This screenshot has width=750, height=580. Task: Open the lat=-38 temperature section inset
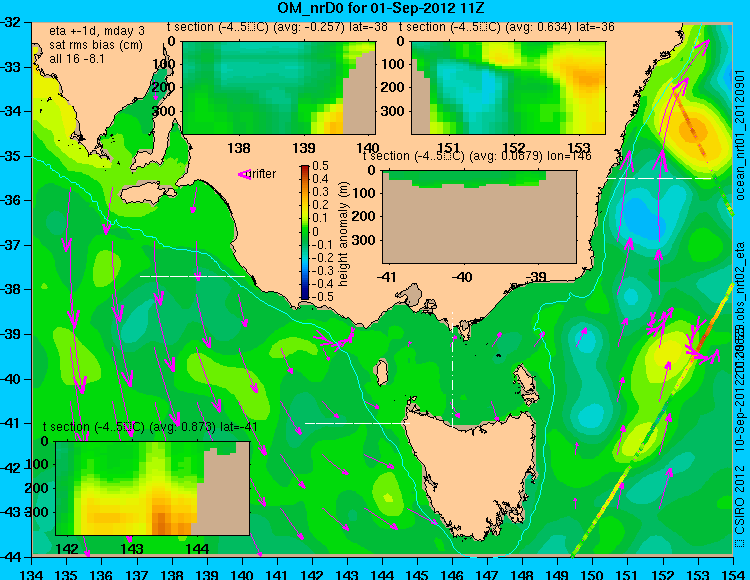coord(279,88)
